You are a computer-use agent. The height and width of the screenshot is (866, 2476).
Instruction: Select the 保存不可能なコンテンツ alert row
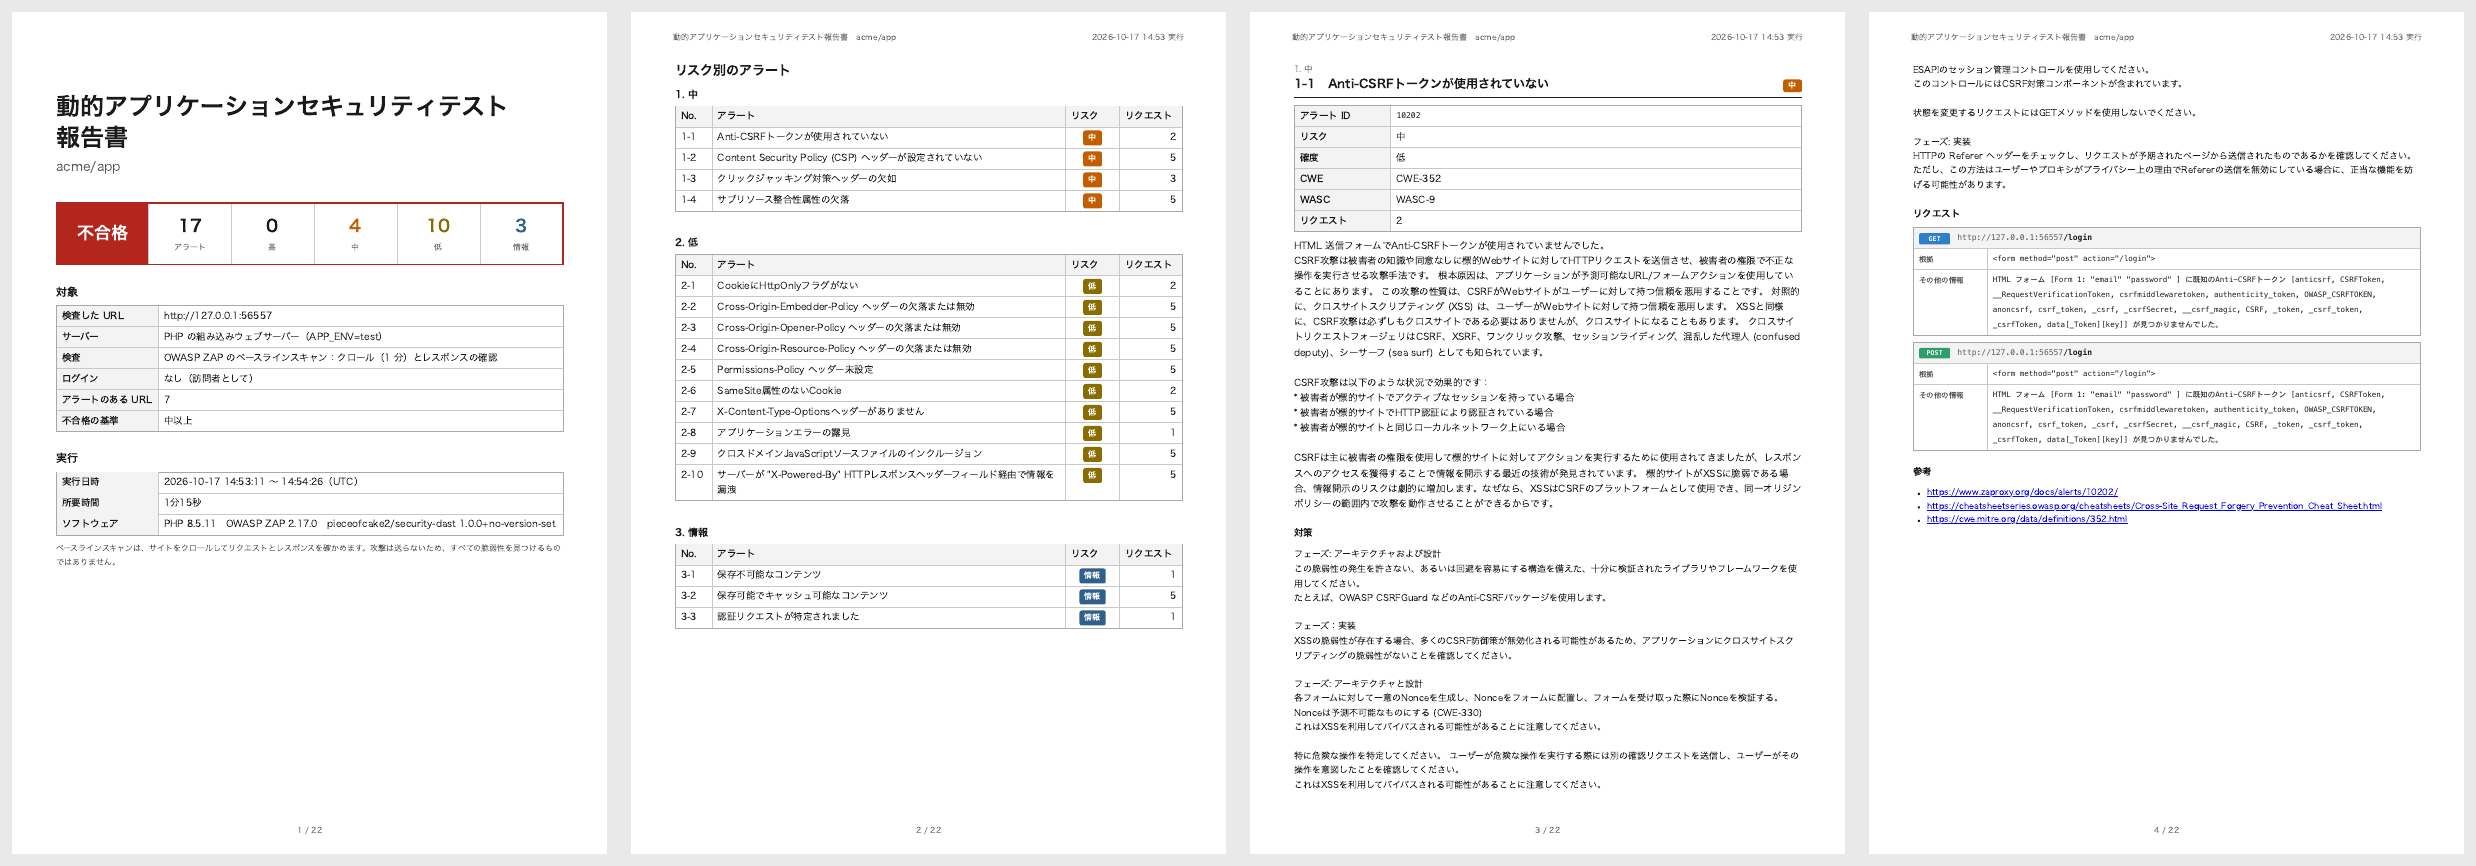point(929,575)
